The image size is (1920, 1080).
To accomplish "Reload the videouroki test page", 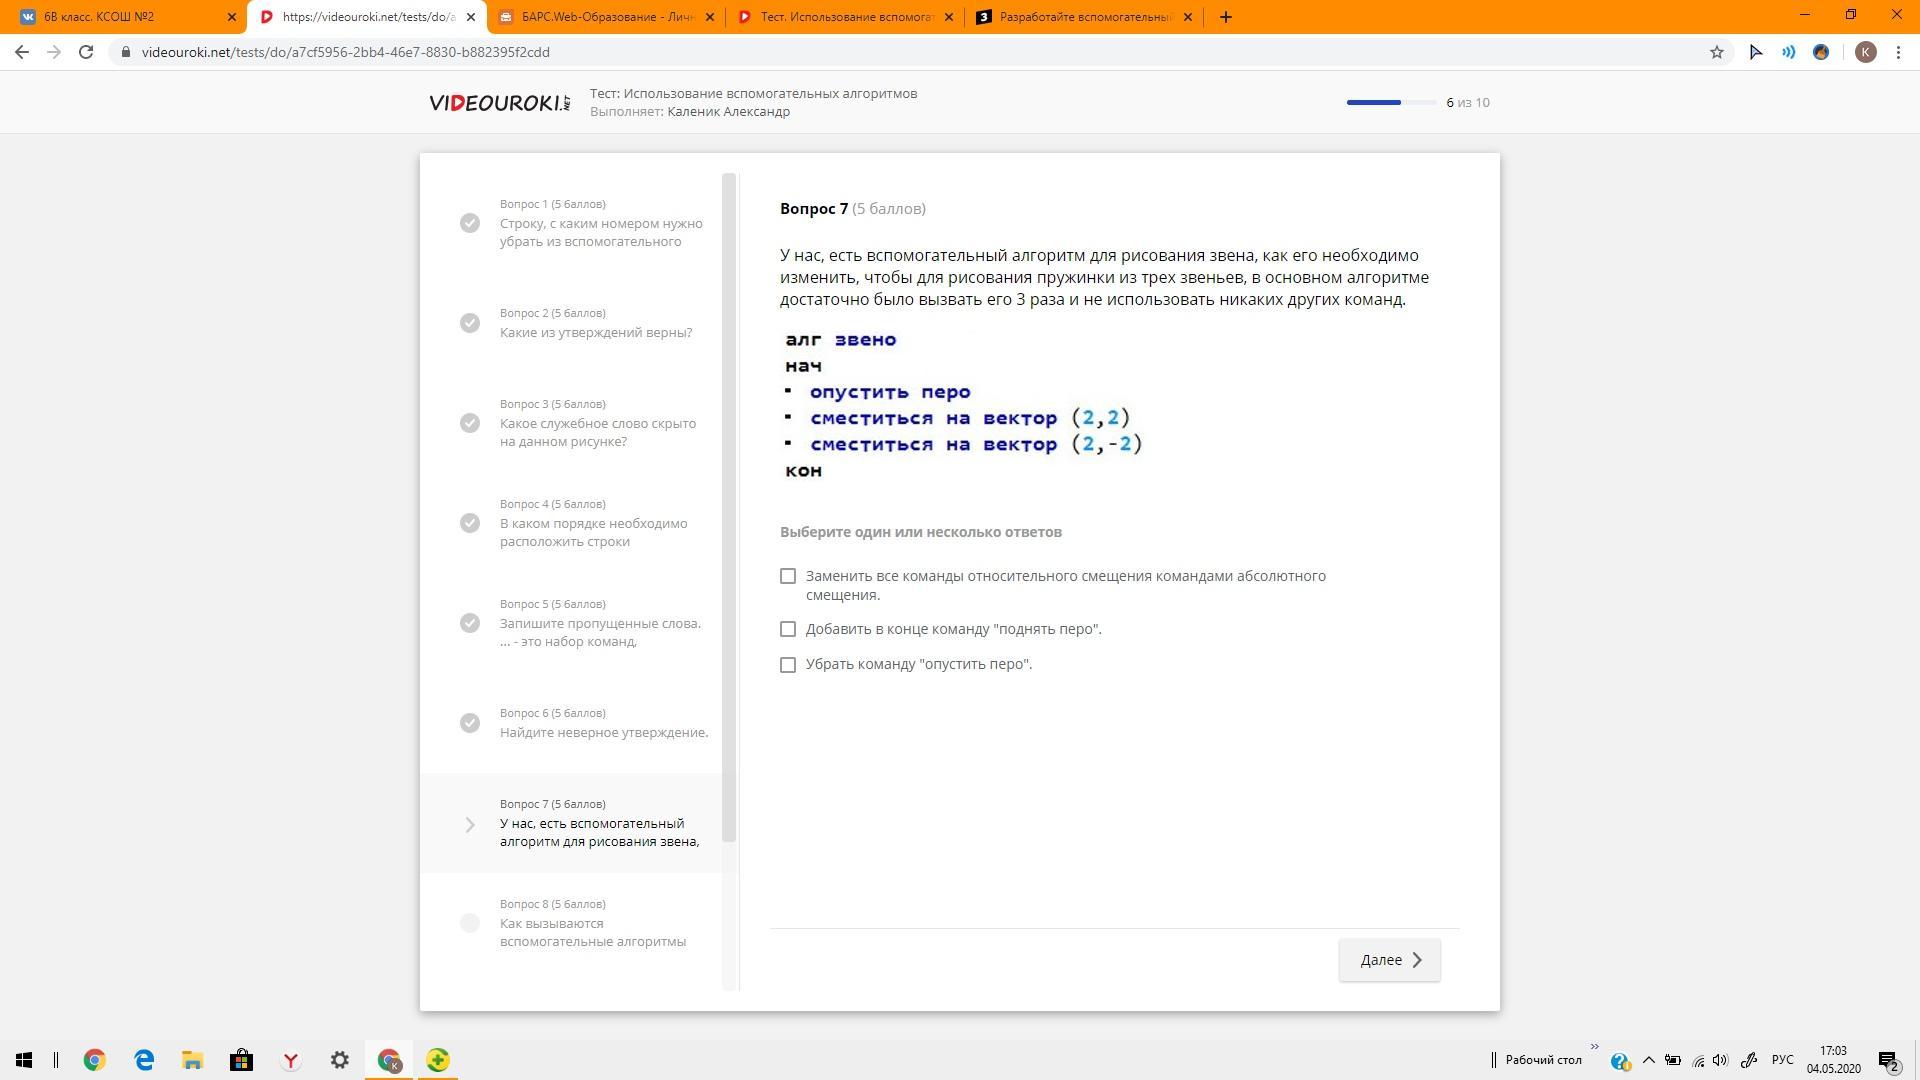I will 86,52.
